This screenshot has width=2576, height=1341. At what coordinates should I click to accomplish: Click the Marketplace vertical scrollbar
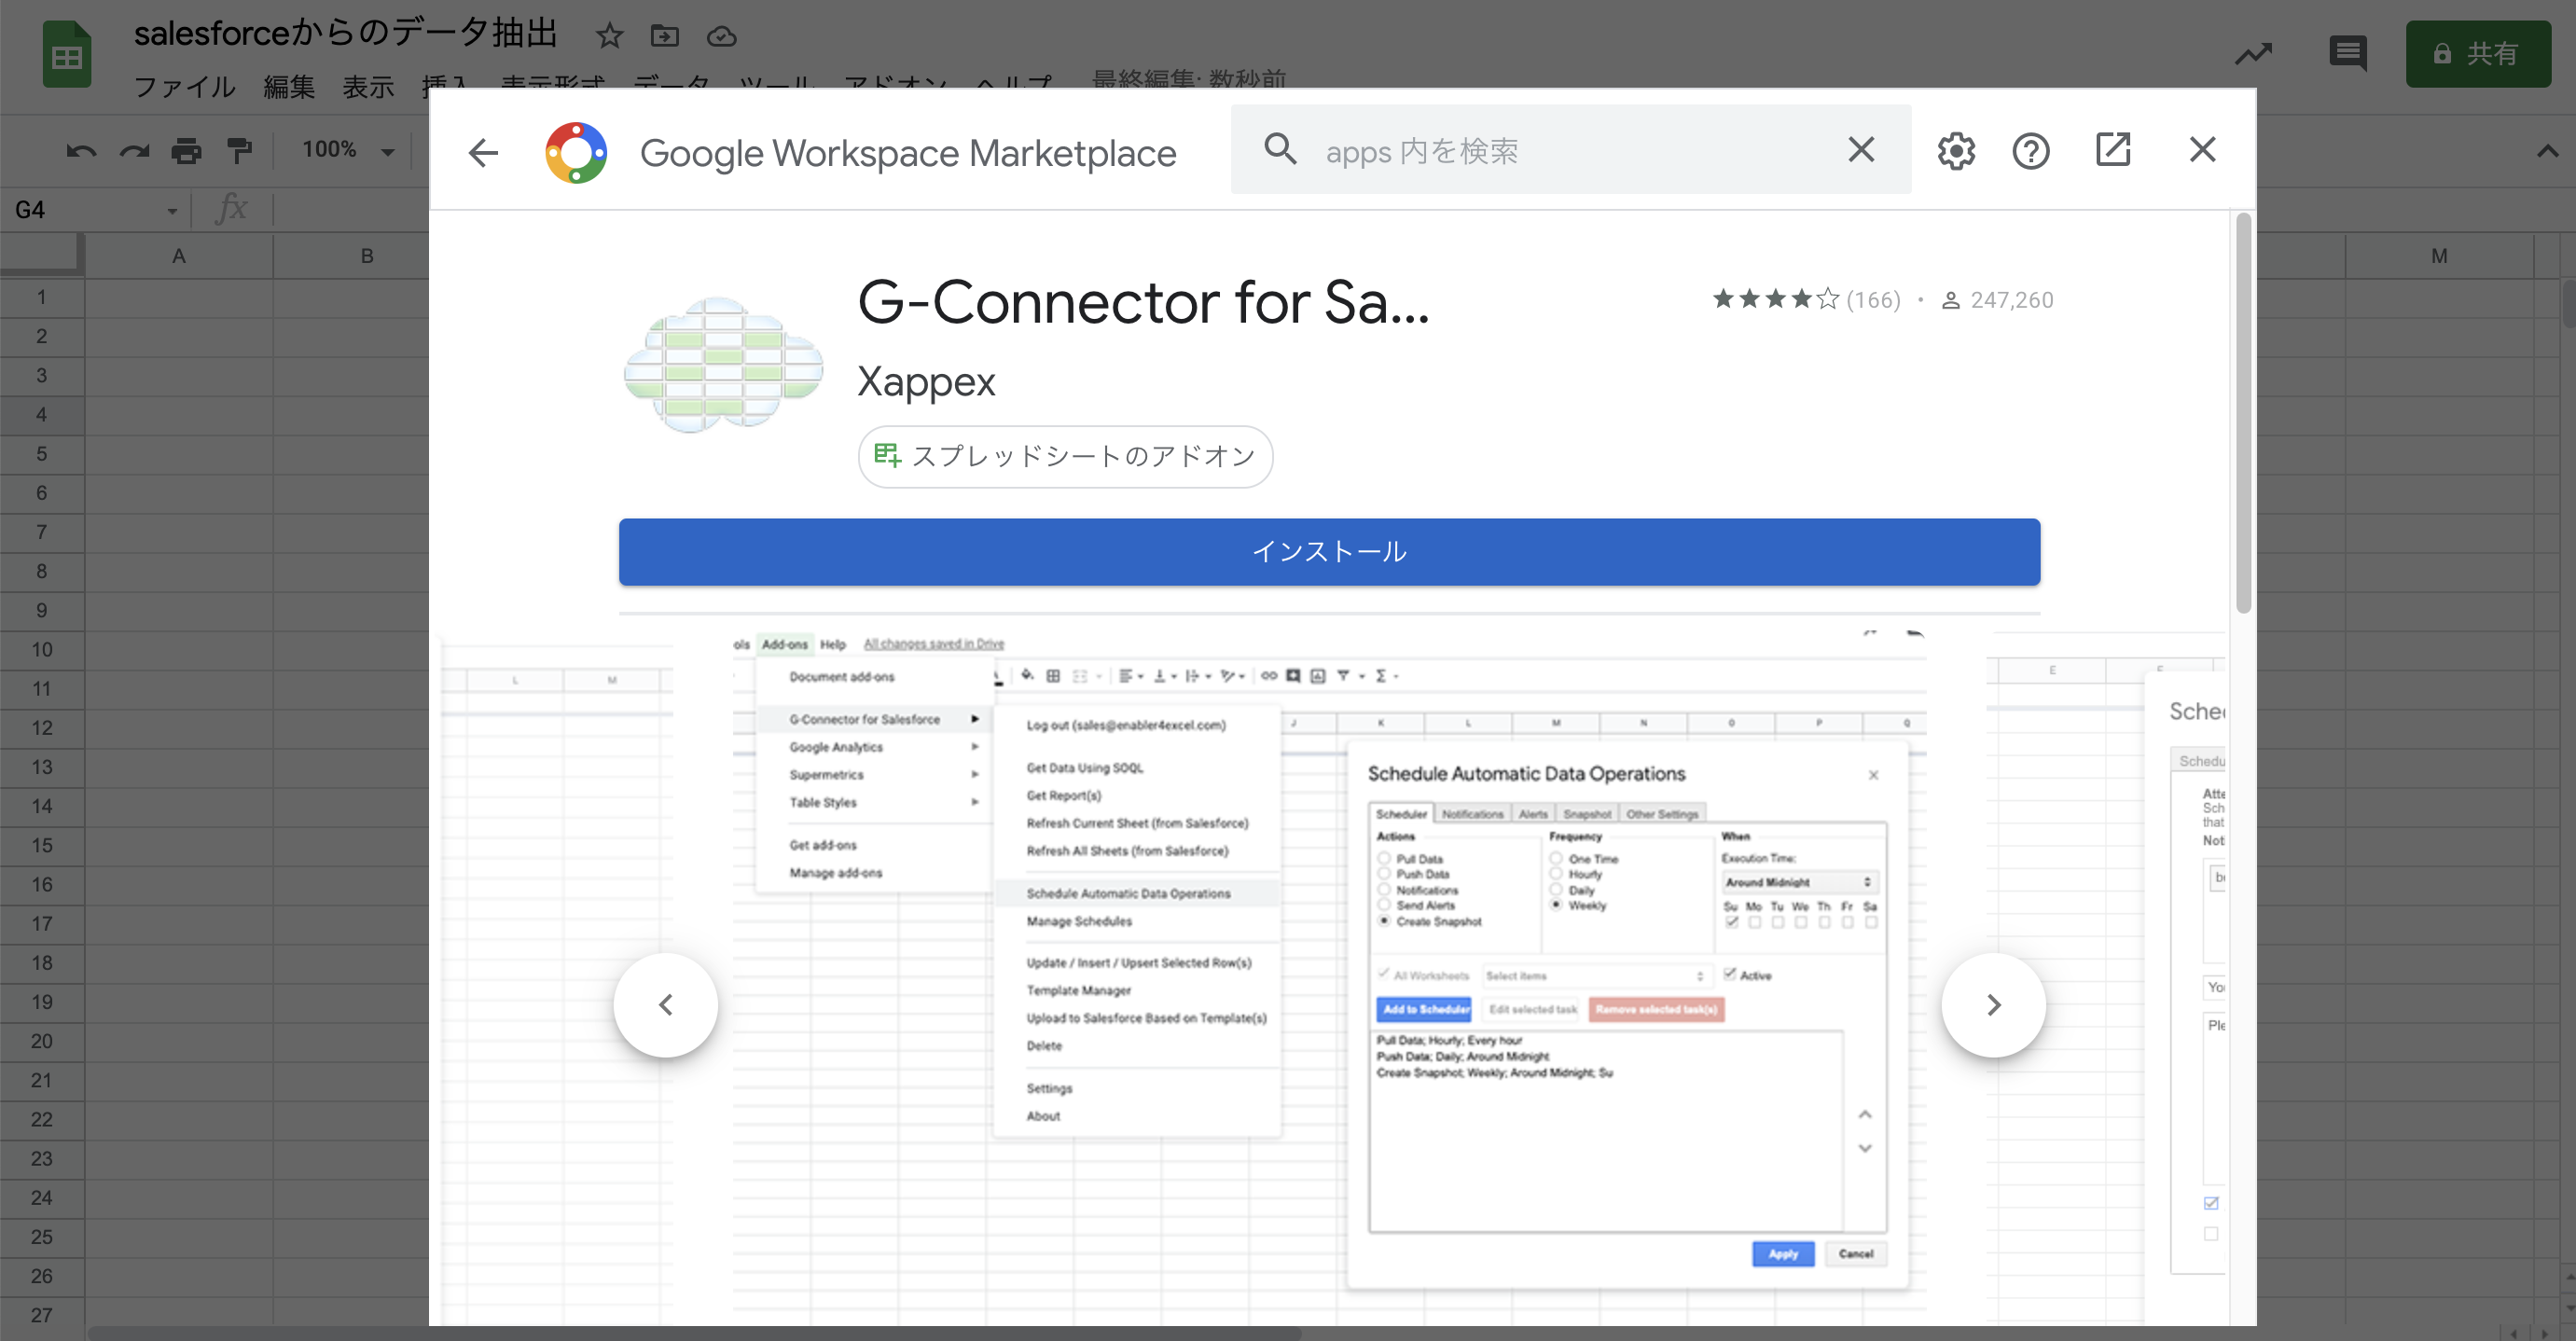[x=2243, y=412]
